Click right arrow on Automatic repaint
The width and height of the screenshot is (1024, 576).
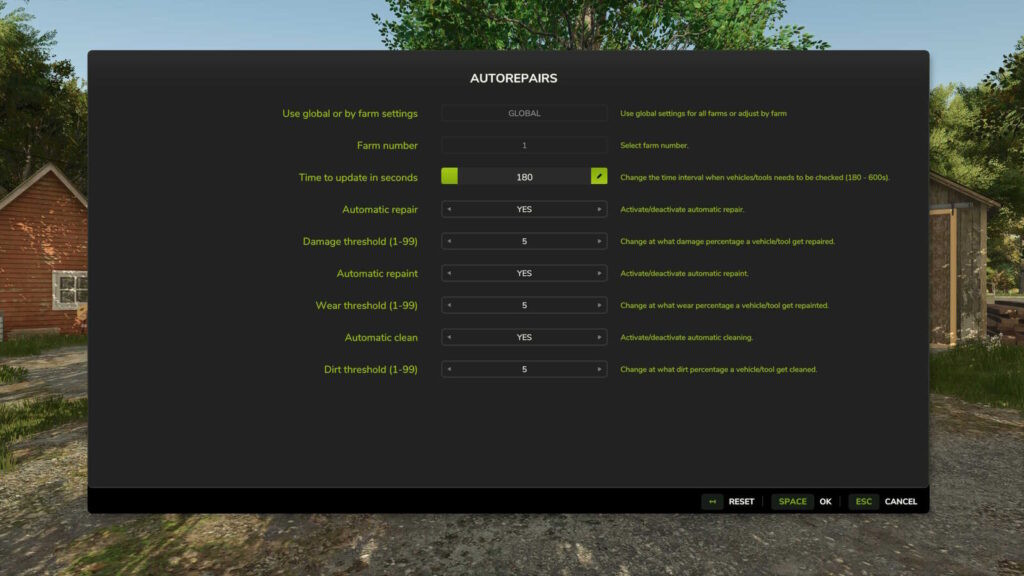click(x=599, y=273)
